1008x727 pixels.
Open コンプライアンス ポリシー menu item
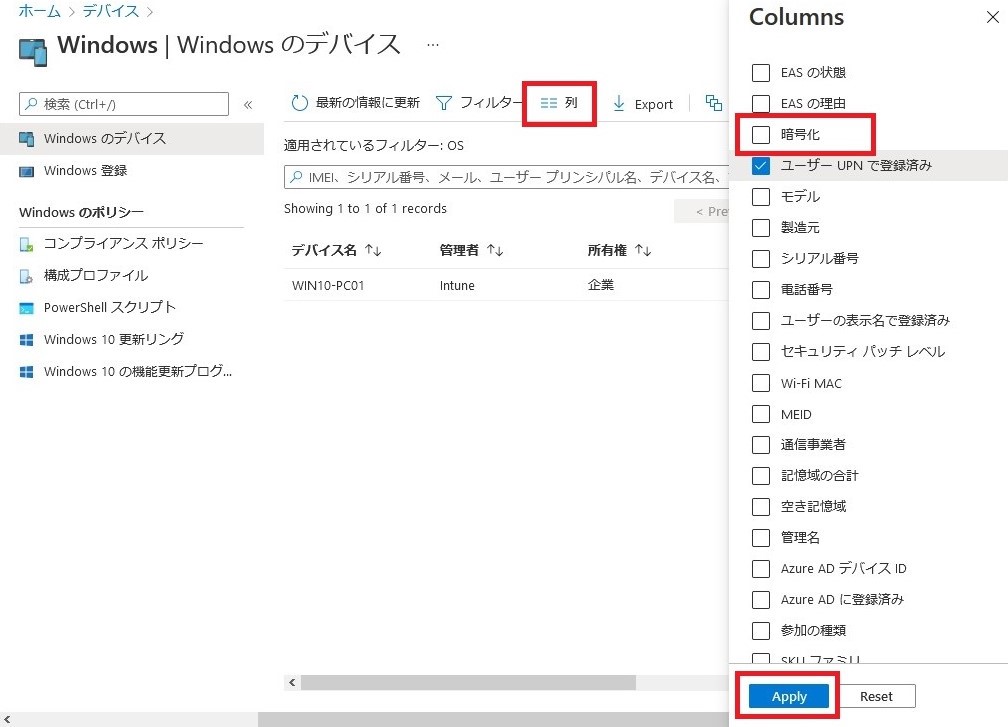132,244
